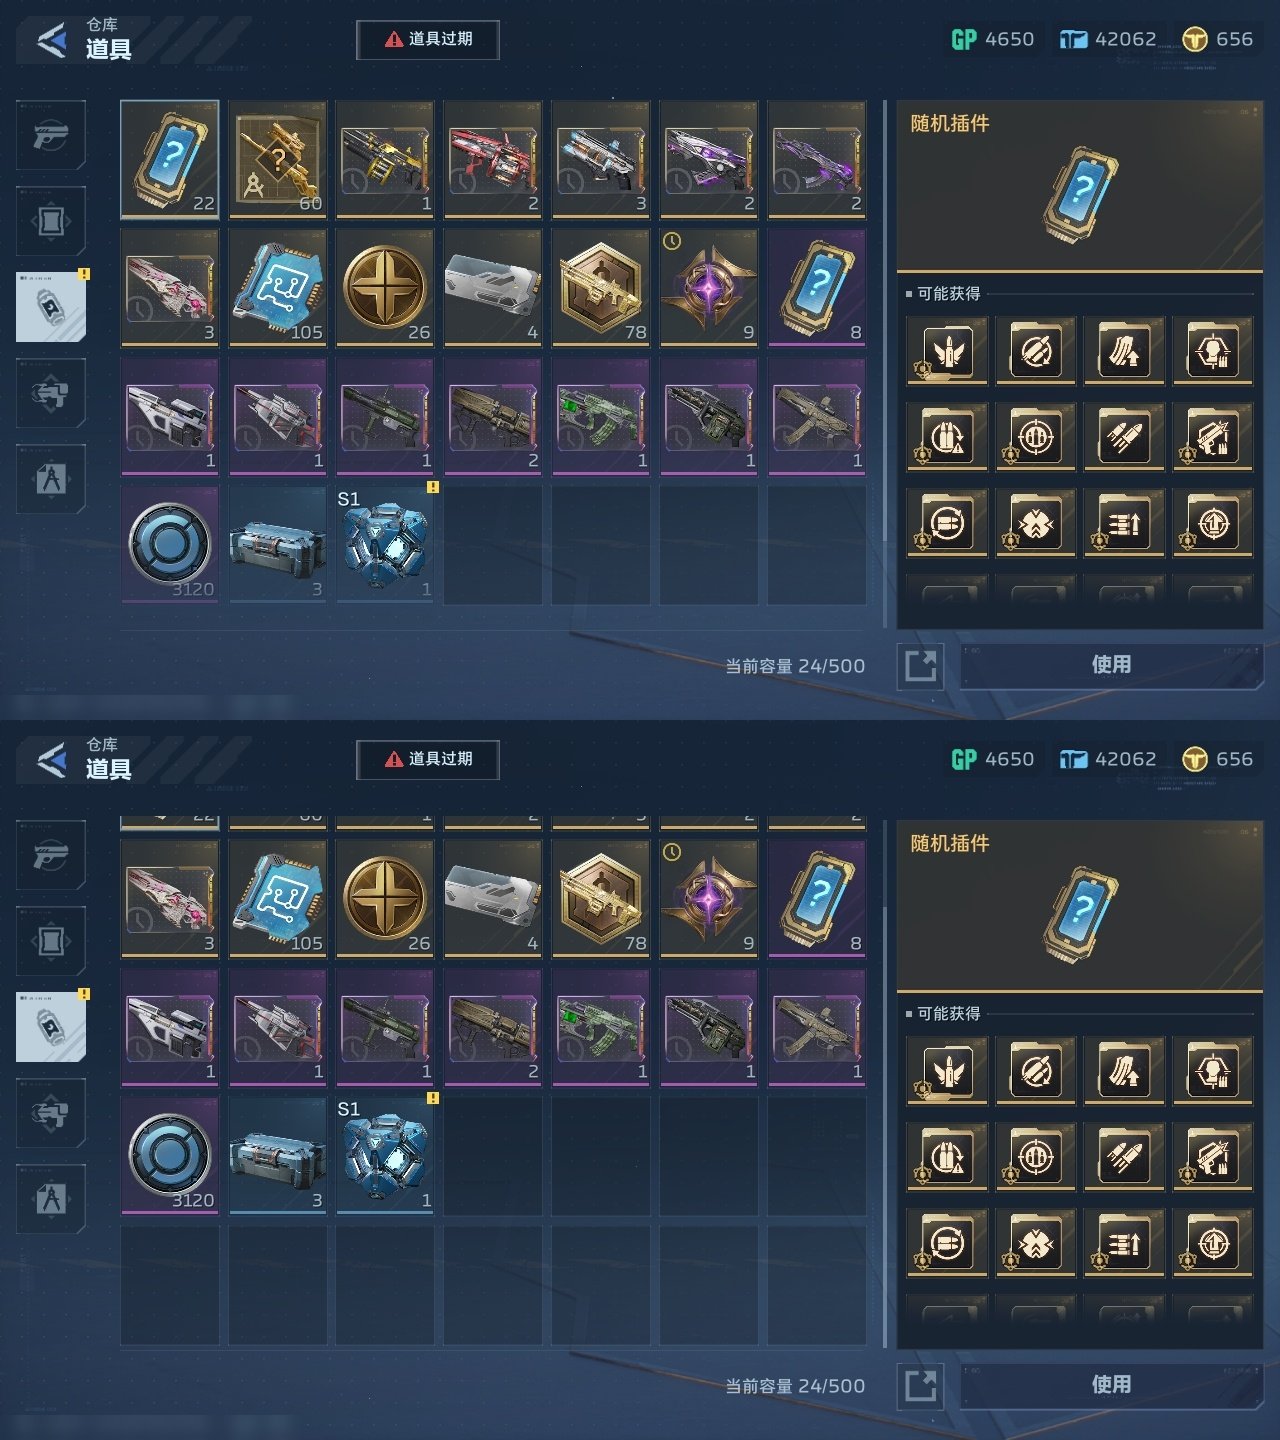This screenshot has height=1440, width=1280.
Task: Click the blue chip item numbered 105 in upper screenshot
Action: [x=278, y=288]
